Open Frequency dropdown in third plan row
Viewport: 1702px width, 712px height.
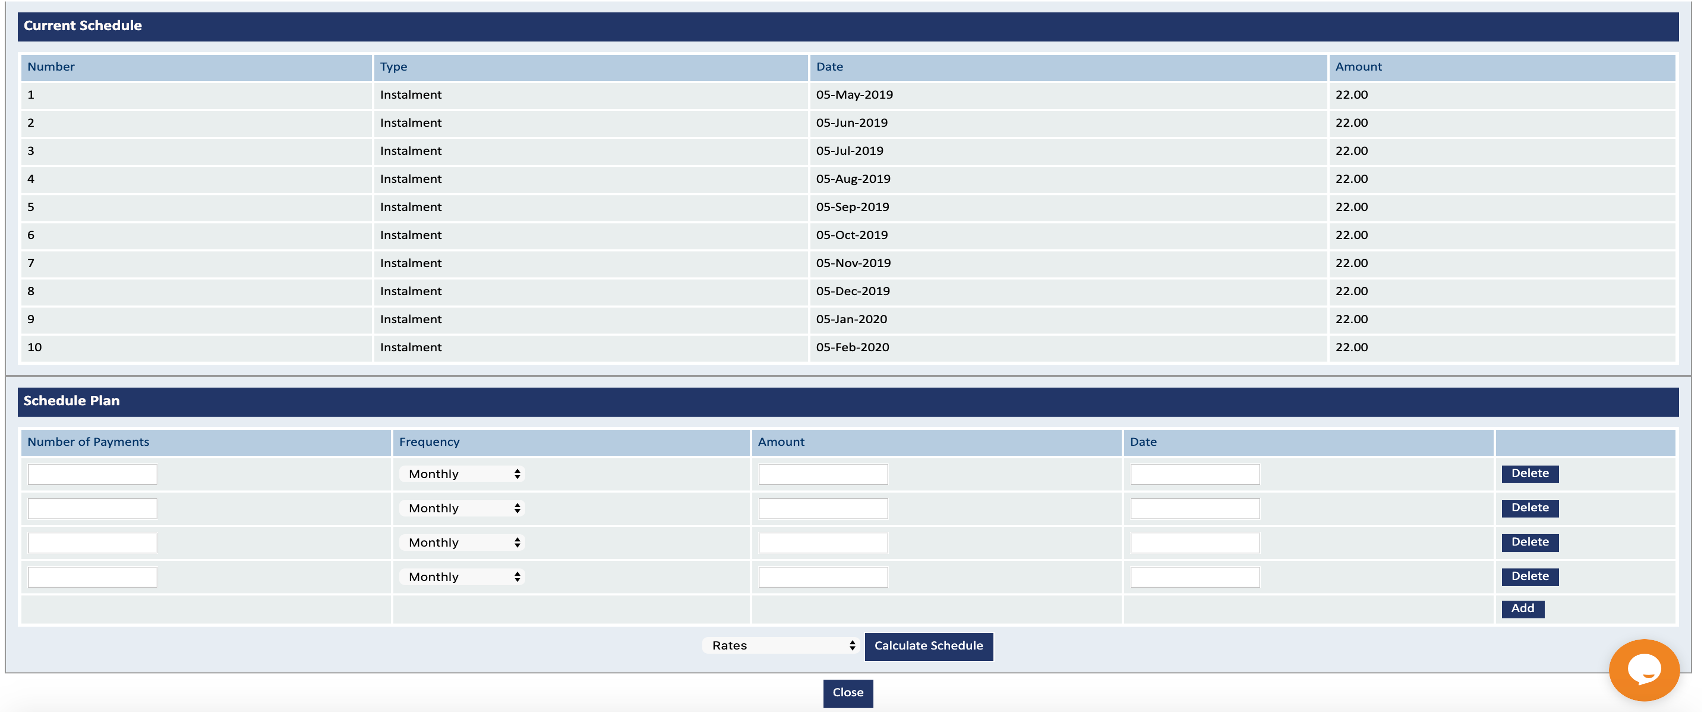point(462,542)
